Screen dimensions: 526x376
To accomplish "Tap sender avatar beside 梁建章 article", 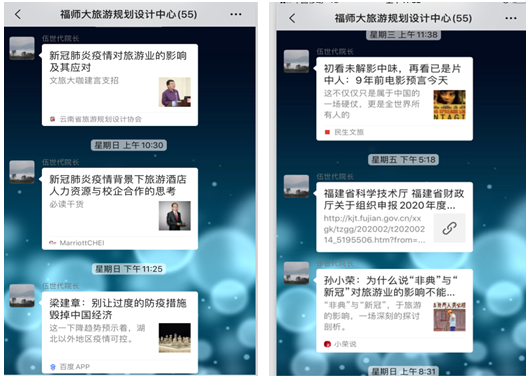I will 22,296.
